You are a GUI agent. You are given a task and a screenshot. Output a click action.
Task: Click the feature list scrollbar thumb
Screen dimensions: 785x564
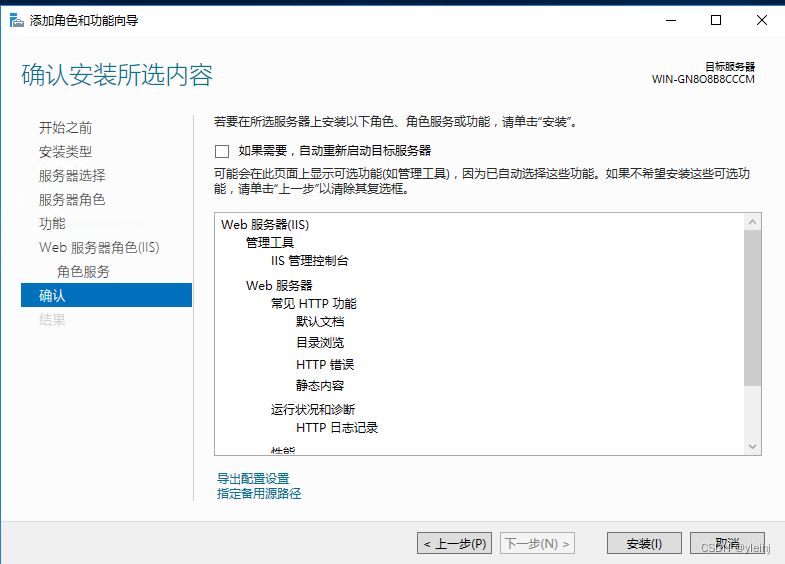point(752,308)
